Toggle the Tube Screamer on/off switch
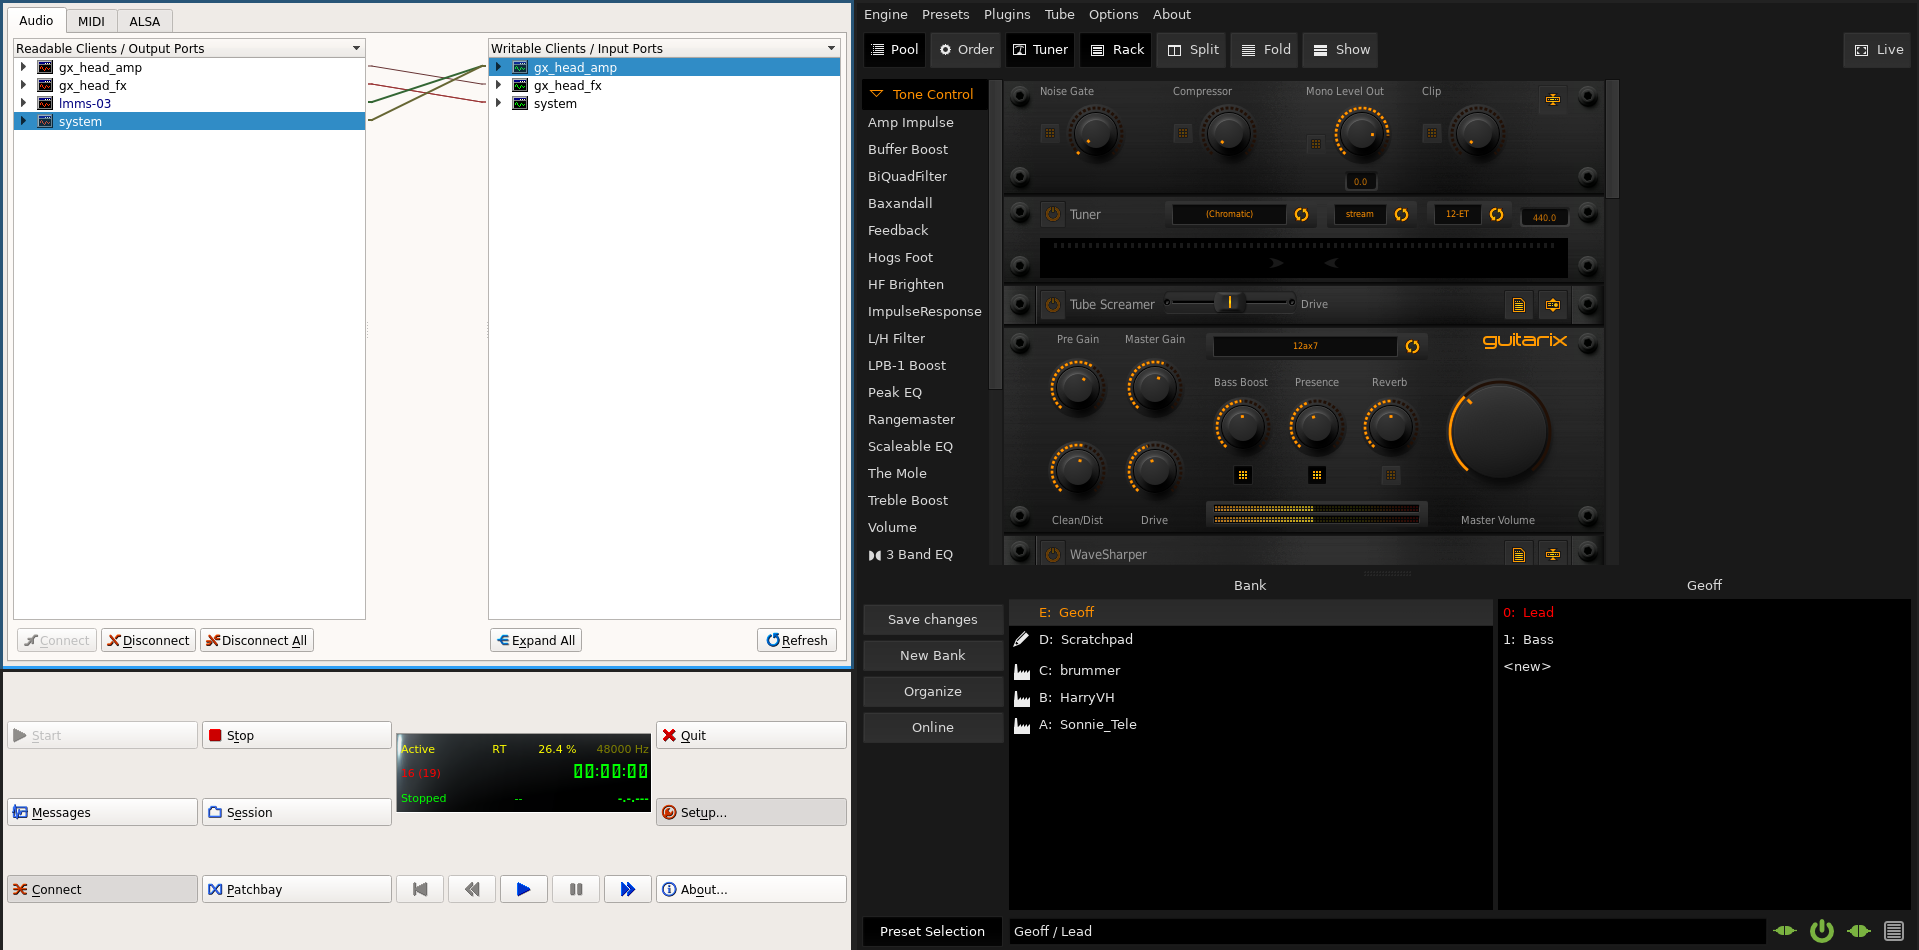Screen dimensions: 1919x950 pos(1052,304)
